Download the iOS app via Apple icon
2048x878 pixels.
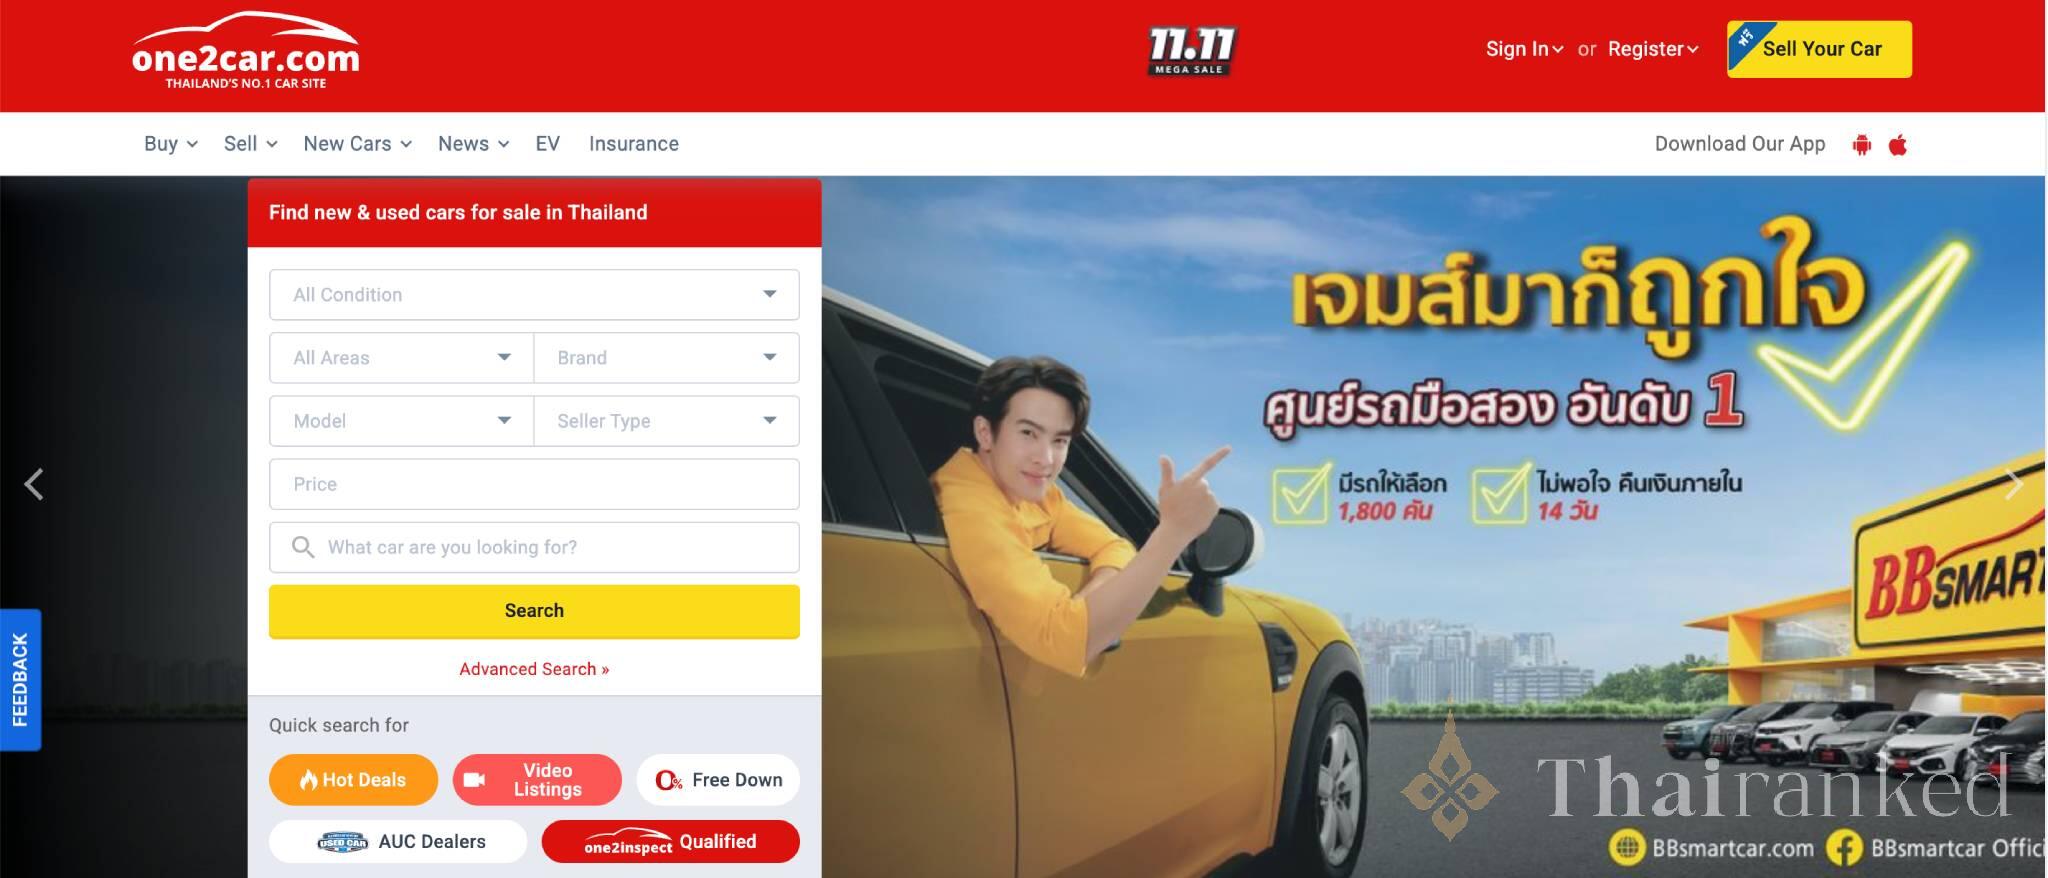pos(1897,145)
